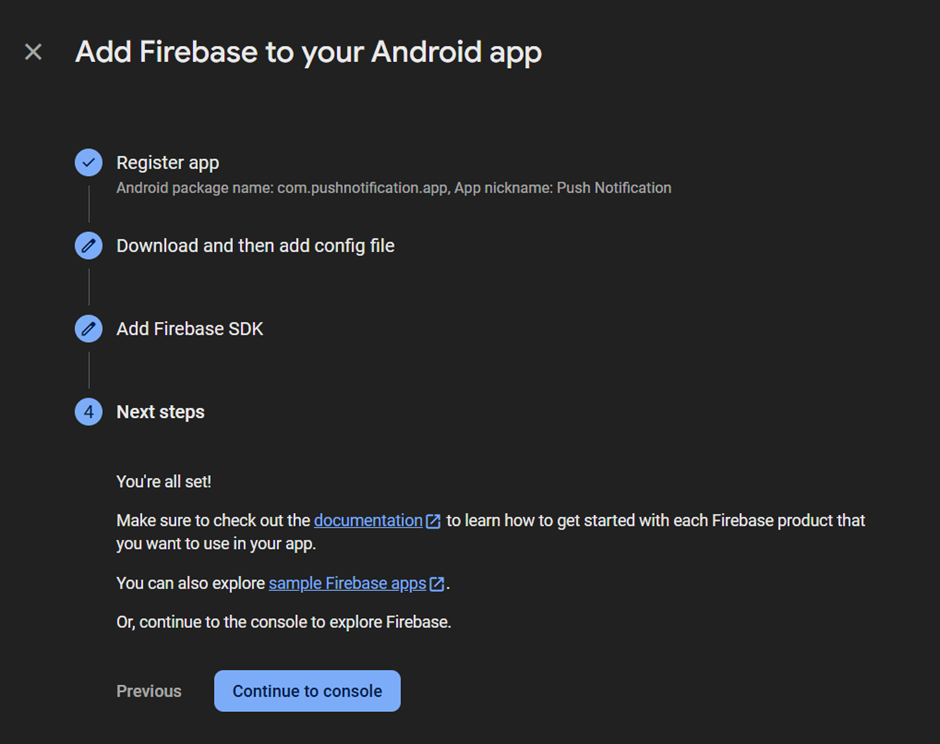The width and height of the screenshot is (940, 744).
Task: Click the pencil icon beside Add Firebase SDK
Action: coord(89,329)
